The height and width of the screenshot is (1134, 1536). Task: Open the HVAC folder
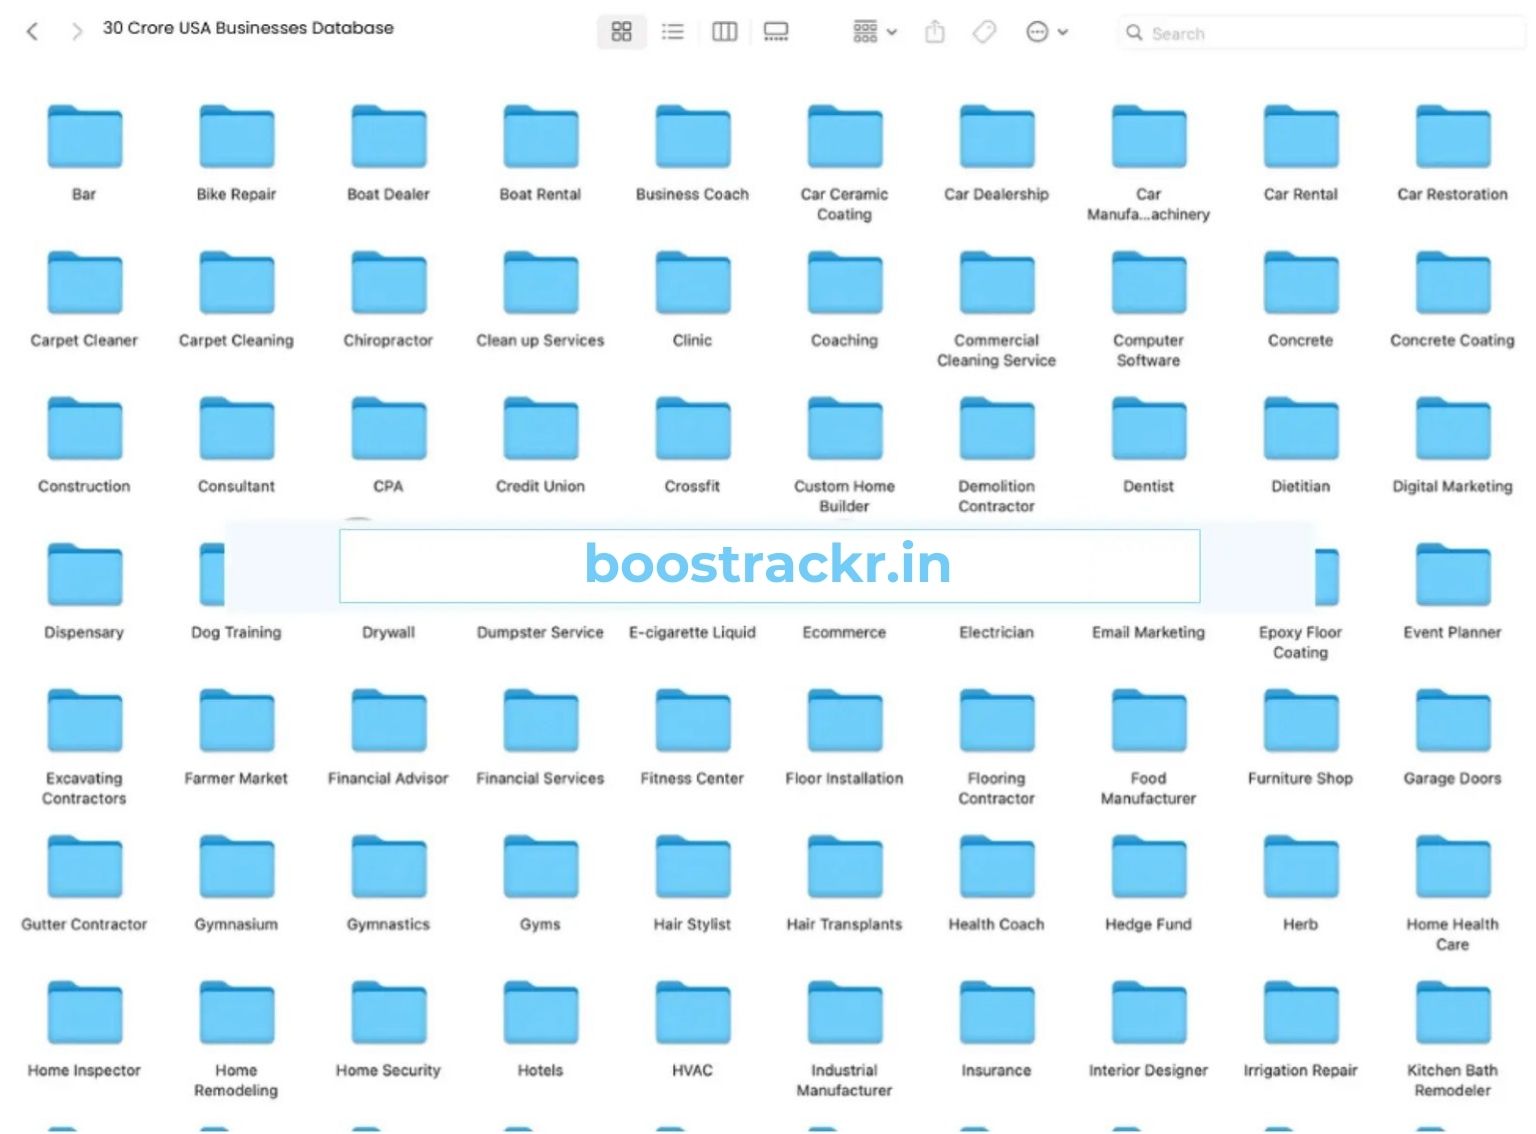coord(692,1014)
